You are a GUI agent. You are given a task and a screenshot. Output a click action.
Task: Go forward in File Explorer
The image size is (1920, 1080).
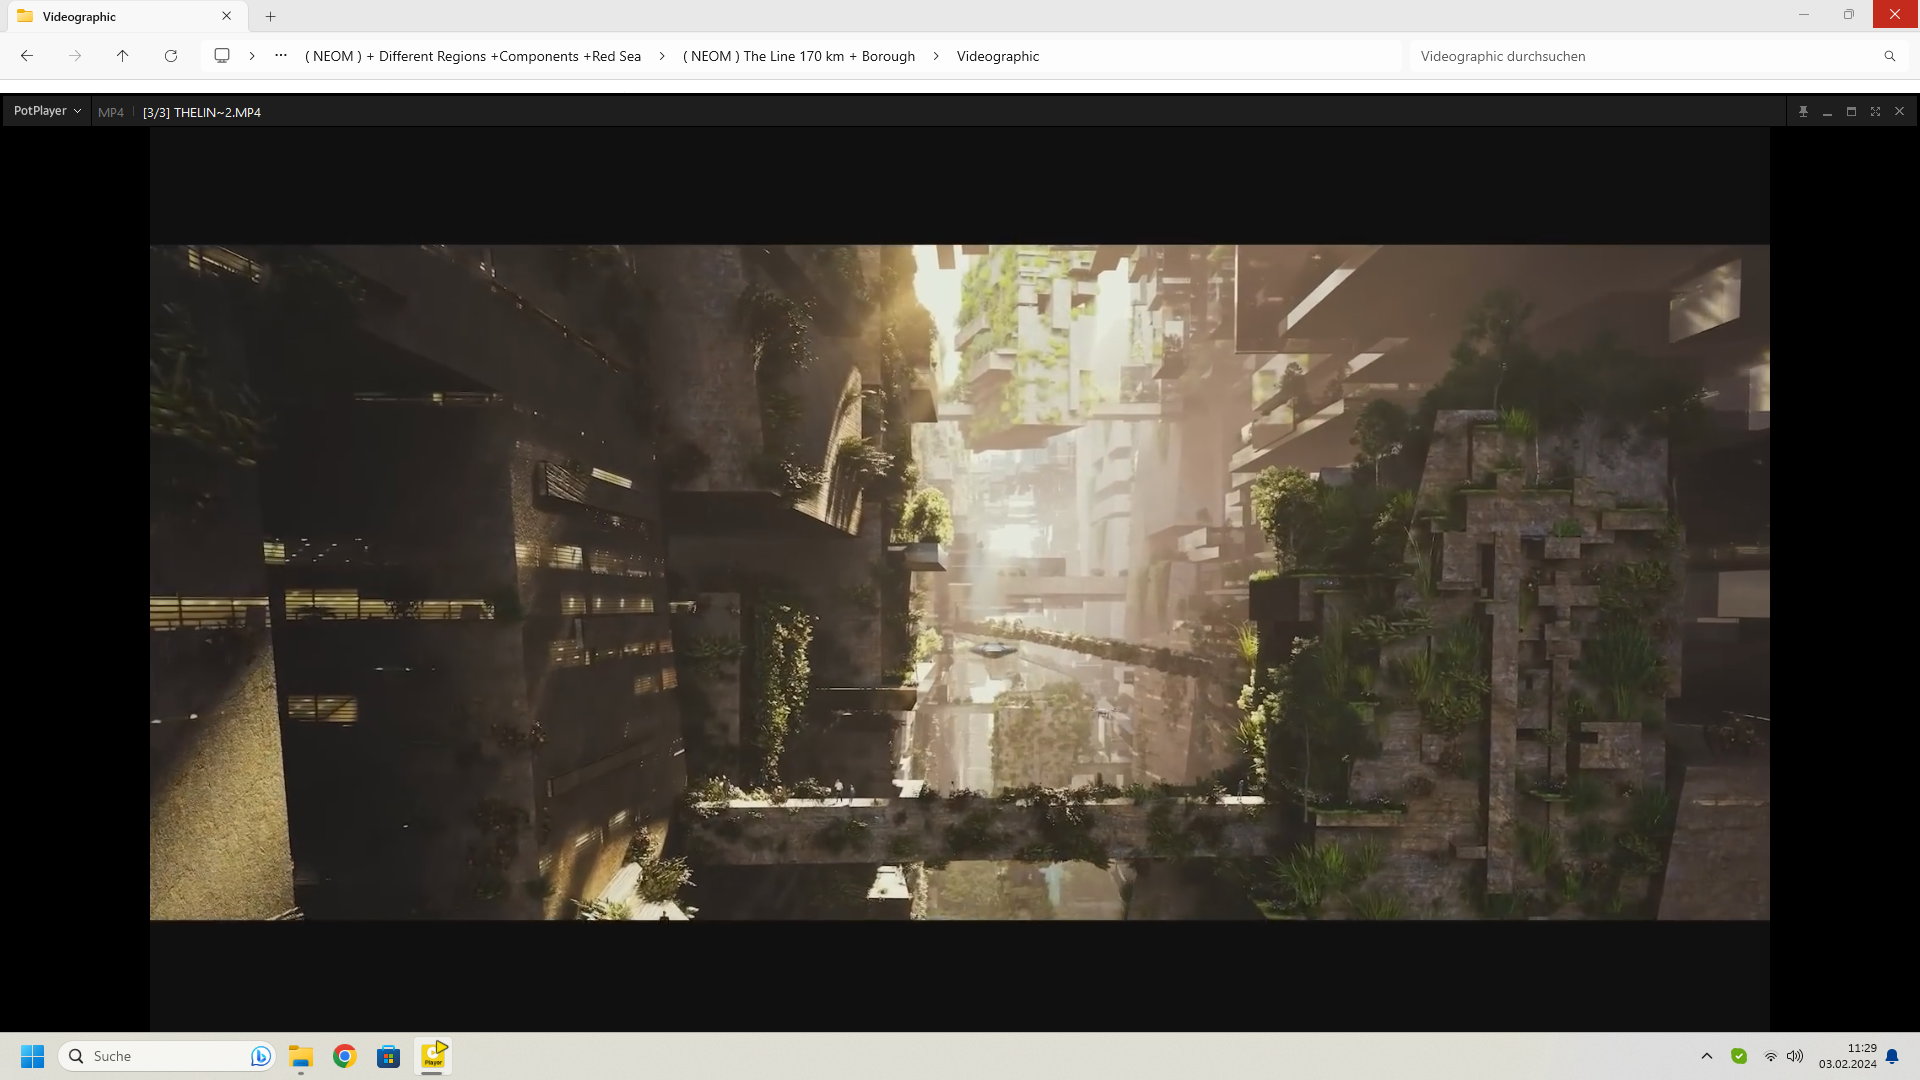75,56
